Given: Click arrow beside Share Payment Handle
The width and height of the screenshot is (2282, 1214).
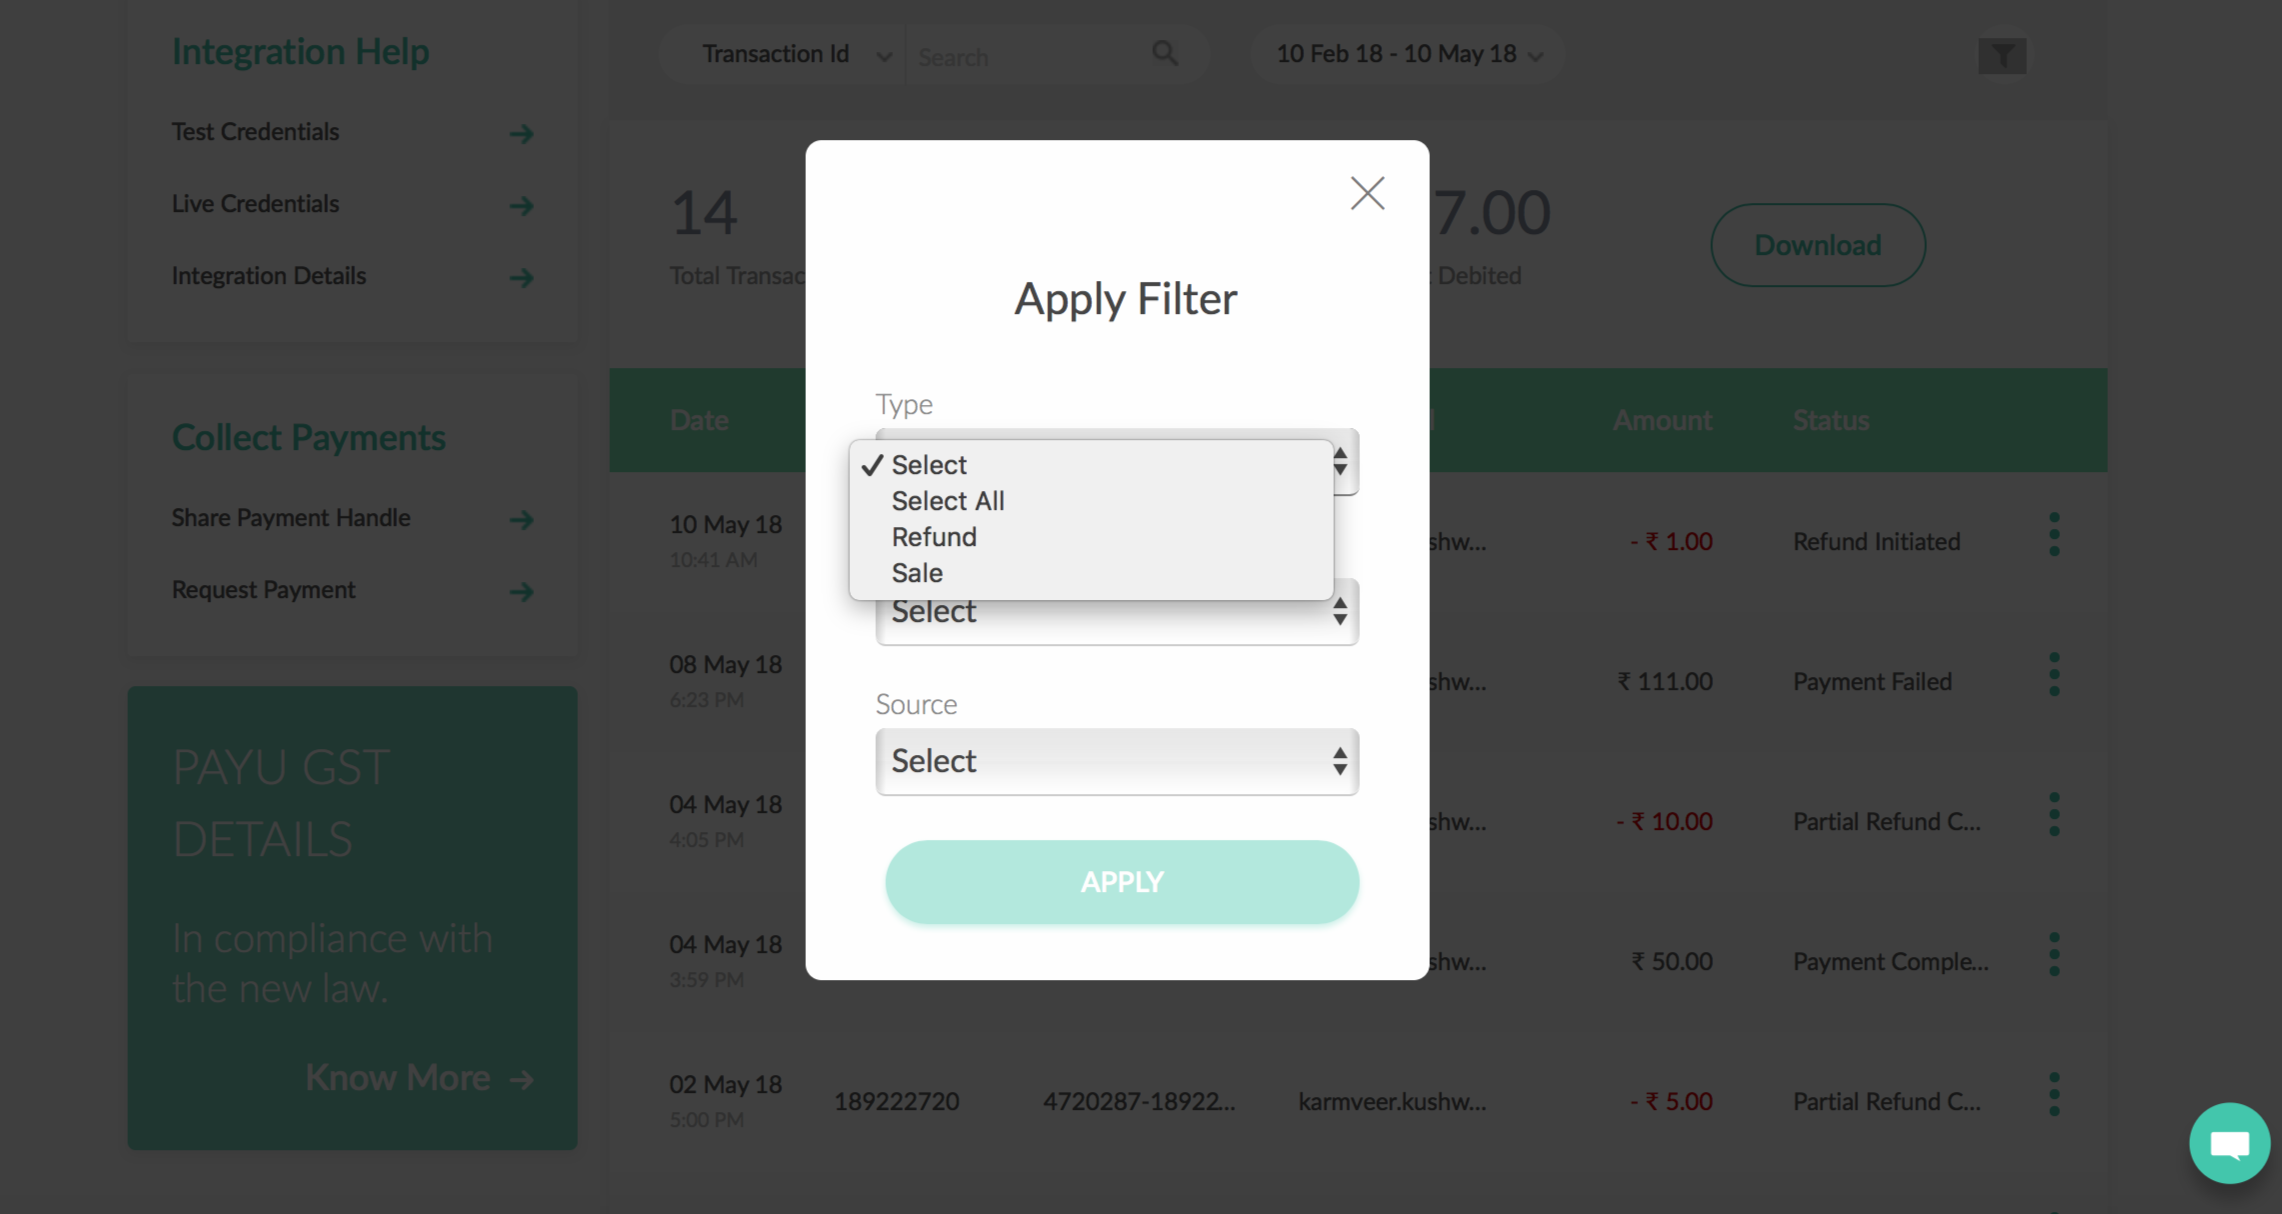Looking at the screenshot, I should coord(521,519).
